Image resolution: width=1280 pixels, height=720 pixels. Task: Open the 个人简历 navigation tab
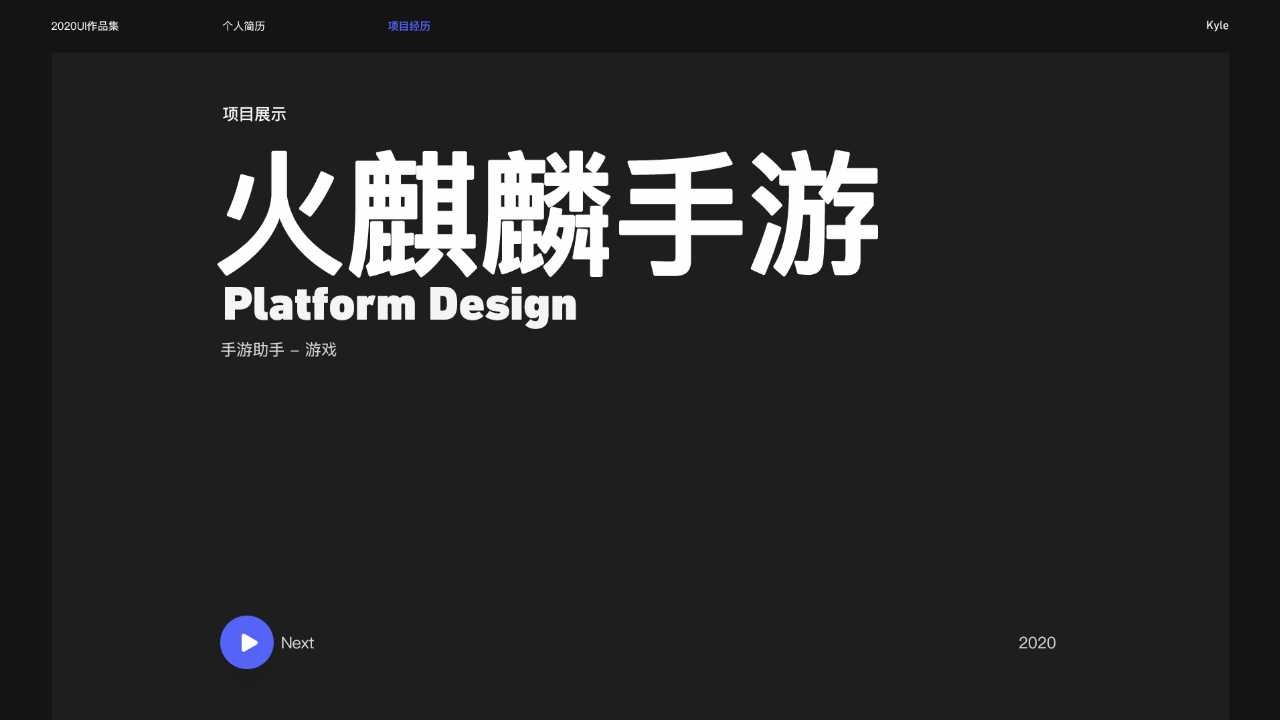(244, 26)
